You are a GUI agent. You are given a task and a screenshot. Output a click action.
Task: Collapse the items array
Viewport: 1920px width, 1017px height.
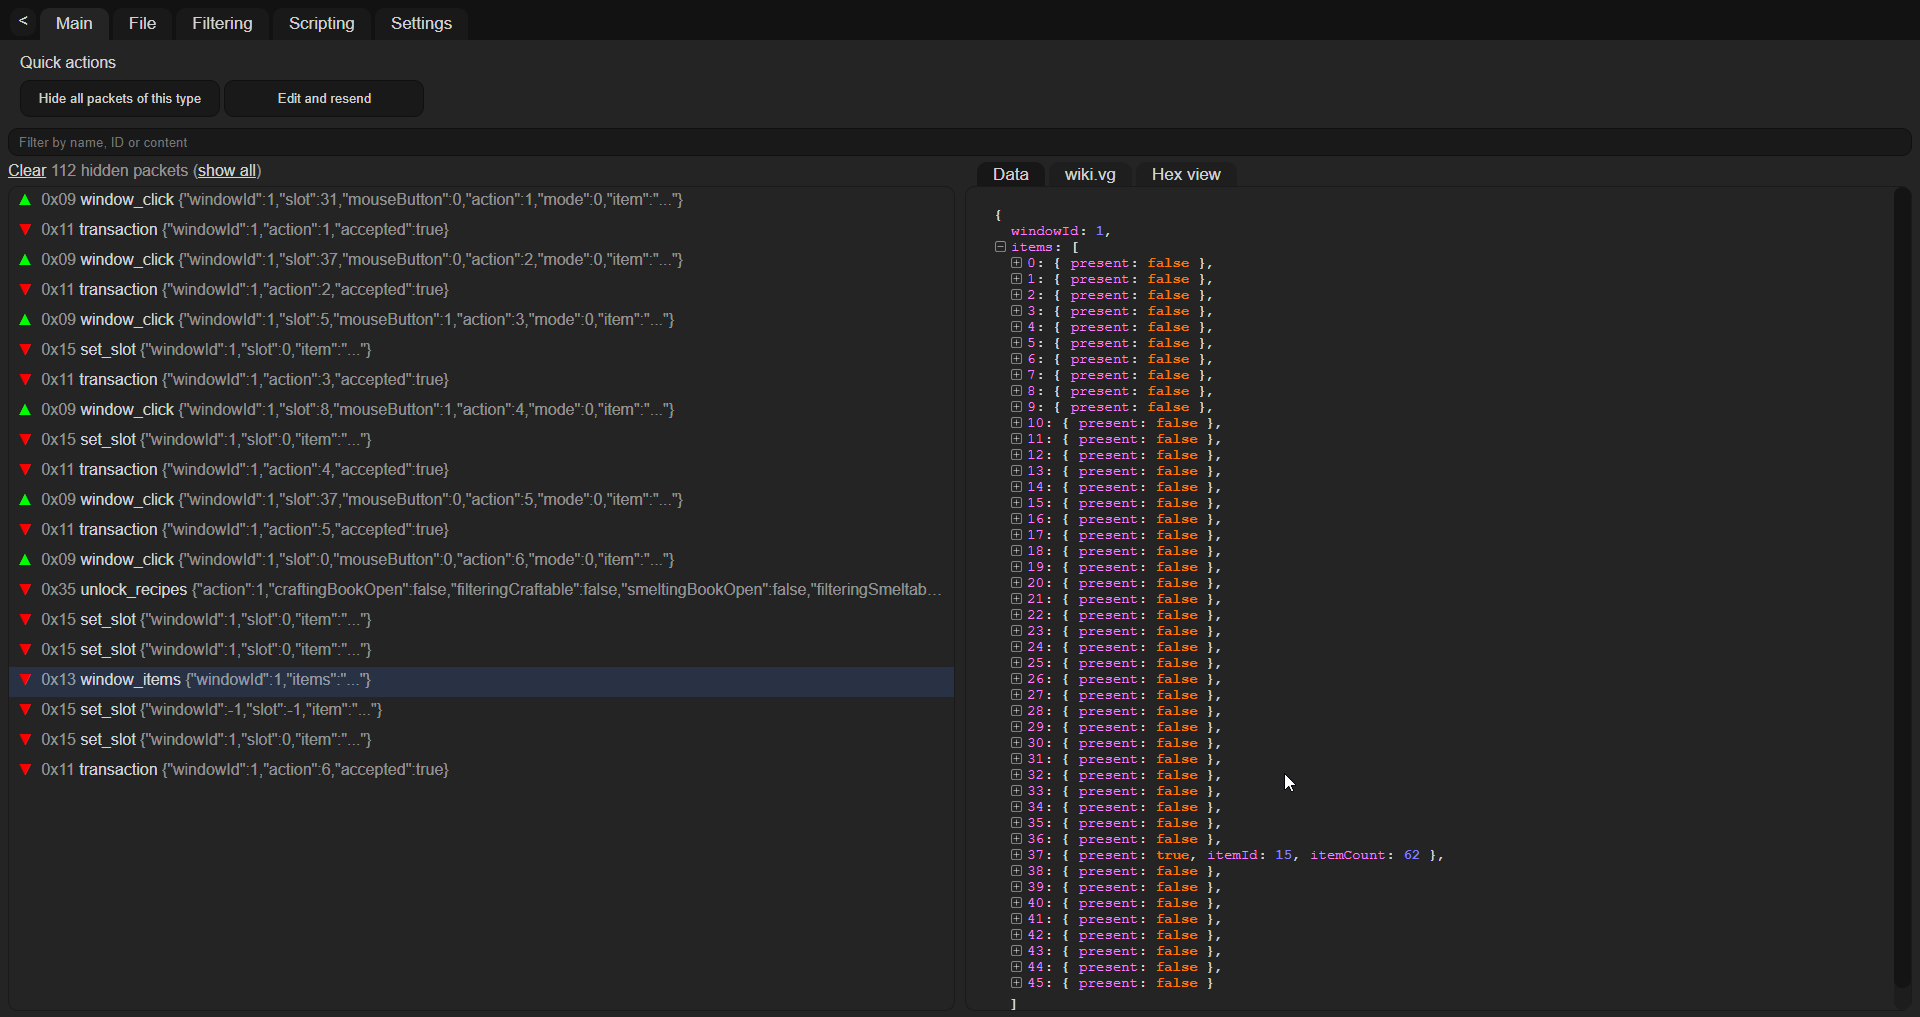(x=1000, y=247)
